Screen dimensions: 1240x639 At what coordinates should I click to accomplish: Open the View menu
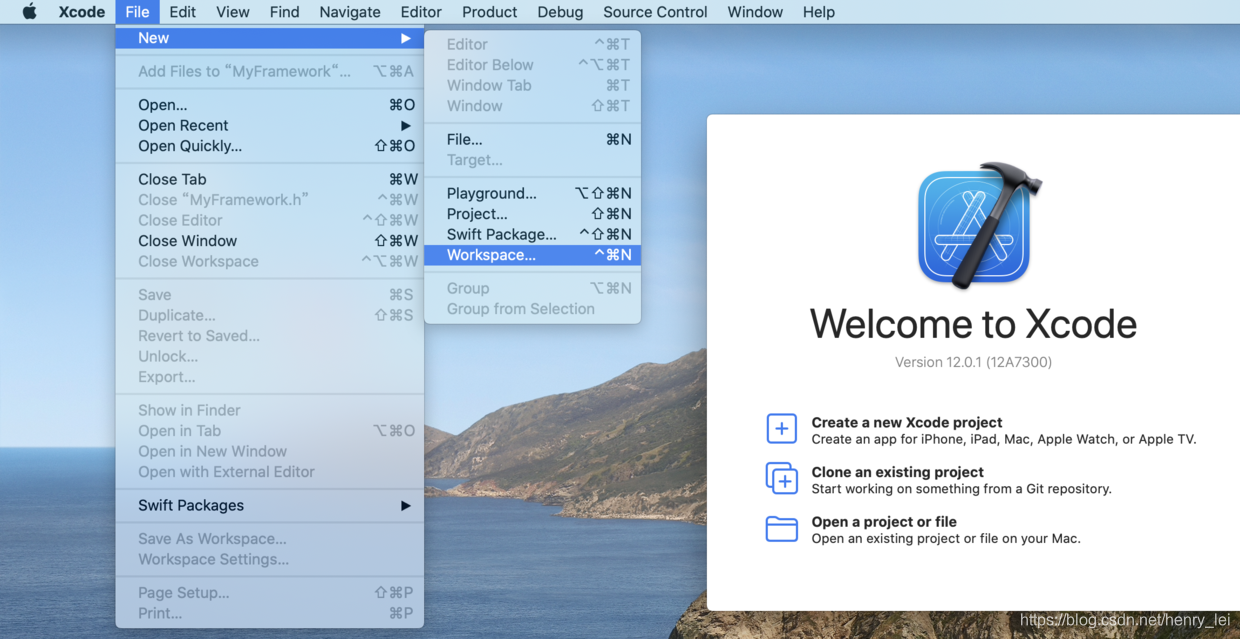pyautogui.click(x=232, y=12)
